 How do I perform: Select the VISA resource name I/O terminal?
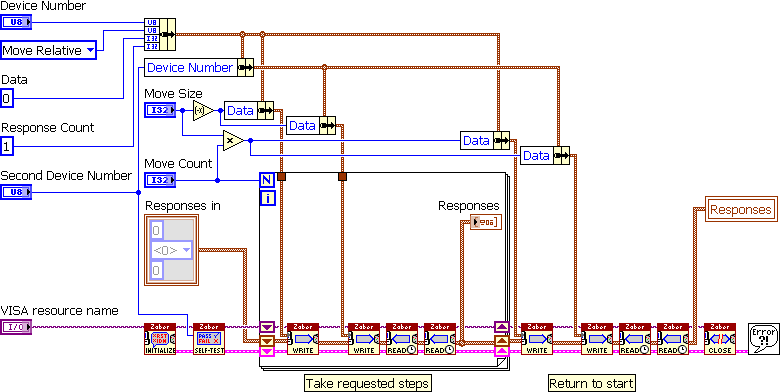[x=16, y=327]
